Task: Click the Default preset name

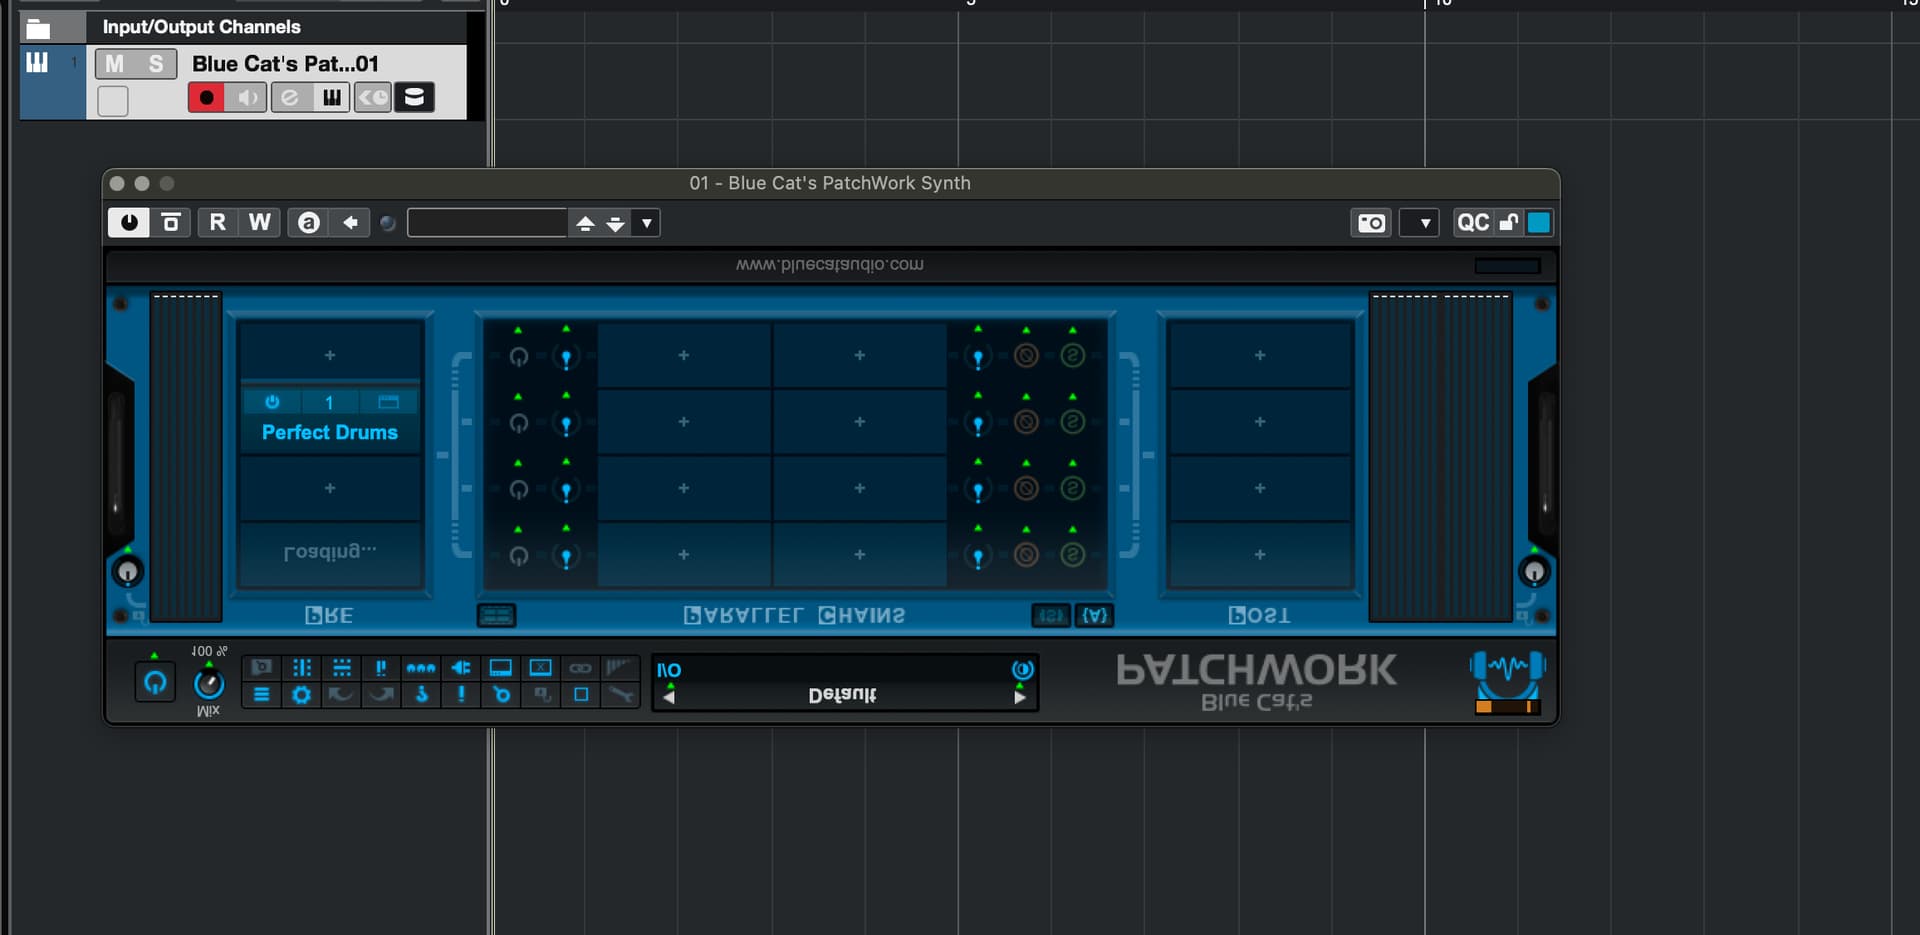Action: click(x=842, y=695)
